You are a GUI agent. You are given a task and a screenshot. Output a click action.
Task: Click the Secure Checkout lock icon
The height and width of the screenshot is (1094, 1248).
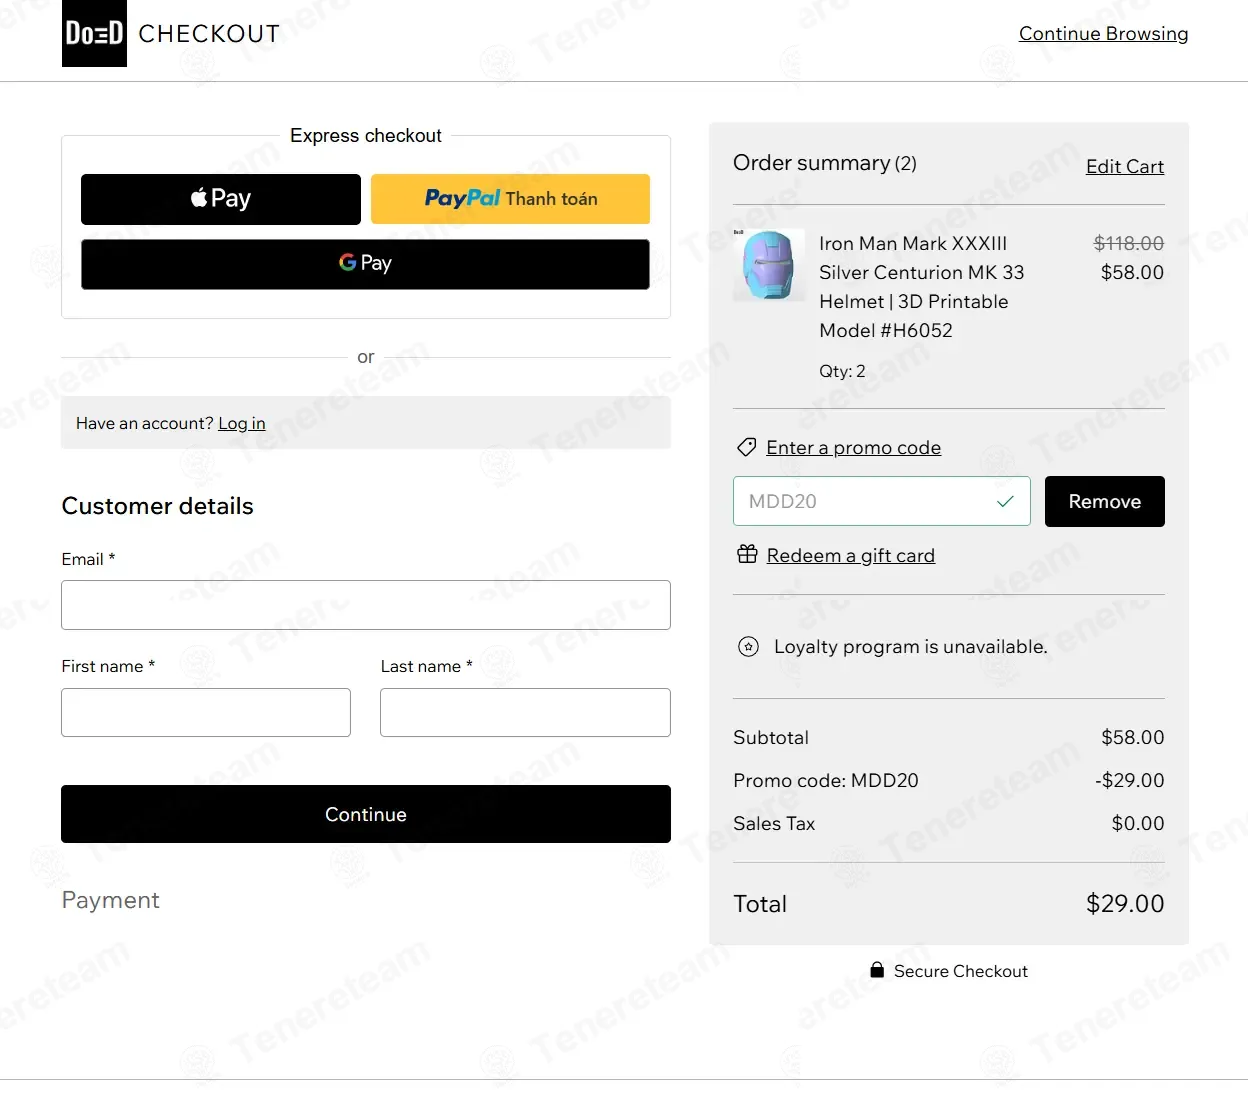click(x=877, y=970)
